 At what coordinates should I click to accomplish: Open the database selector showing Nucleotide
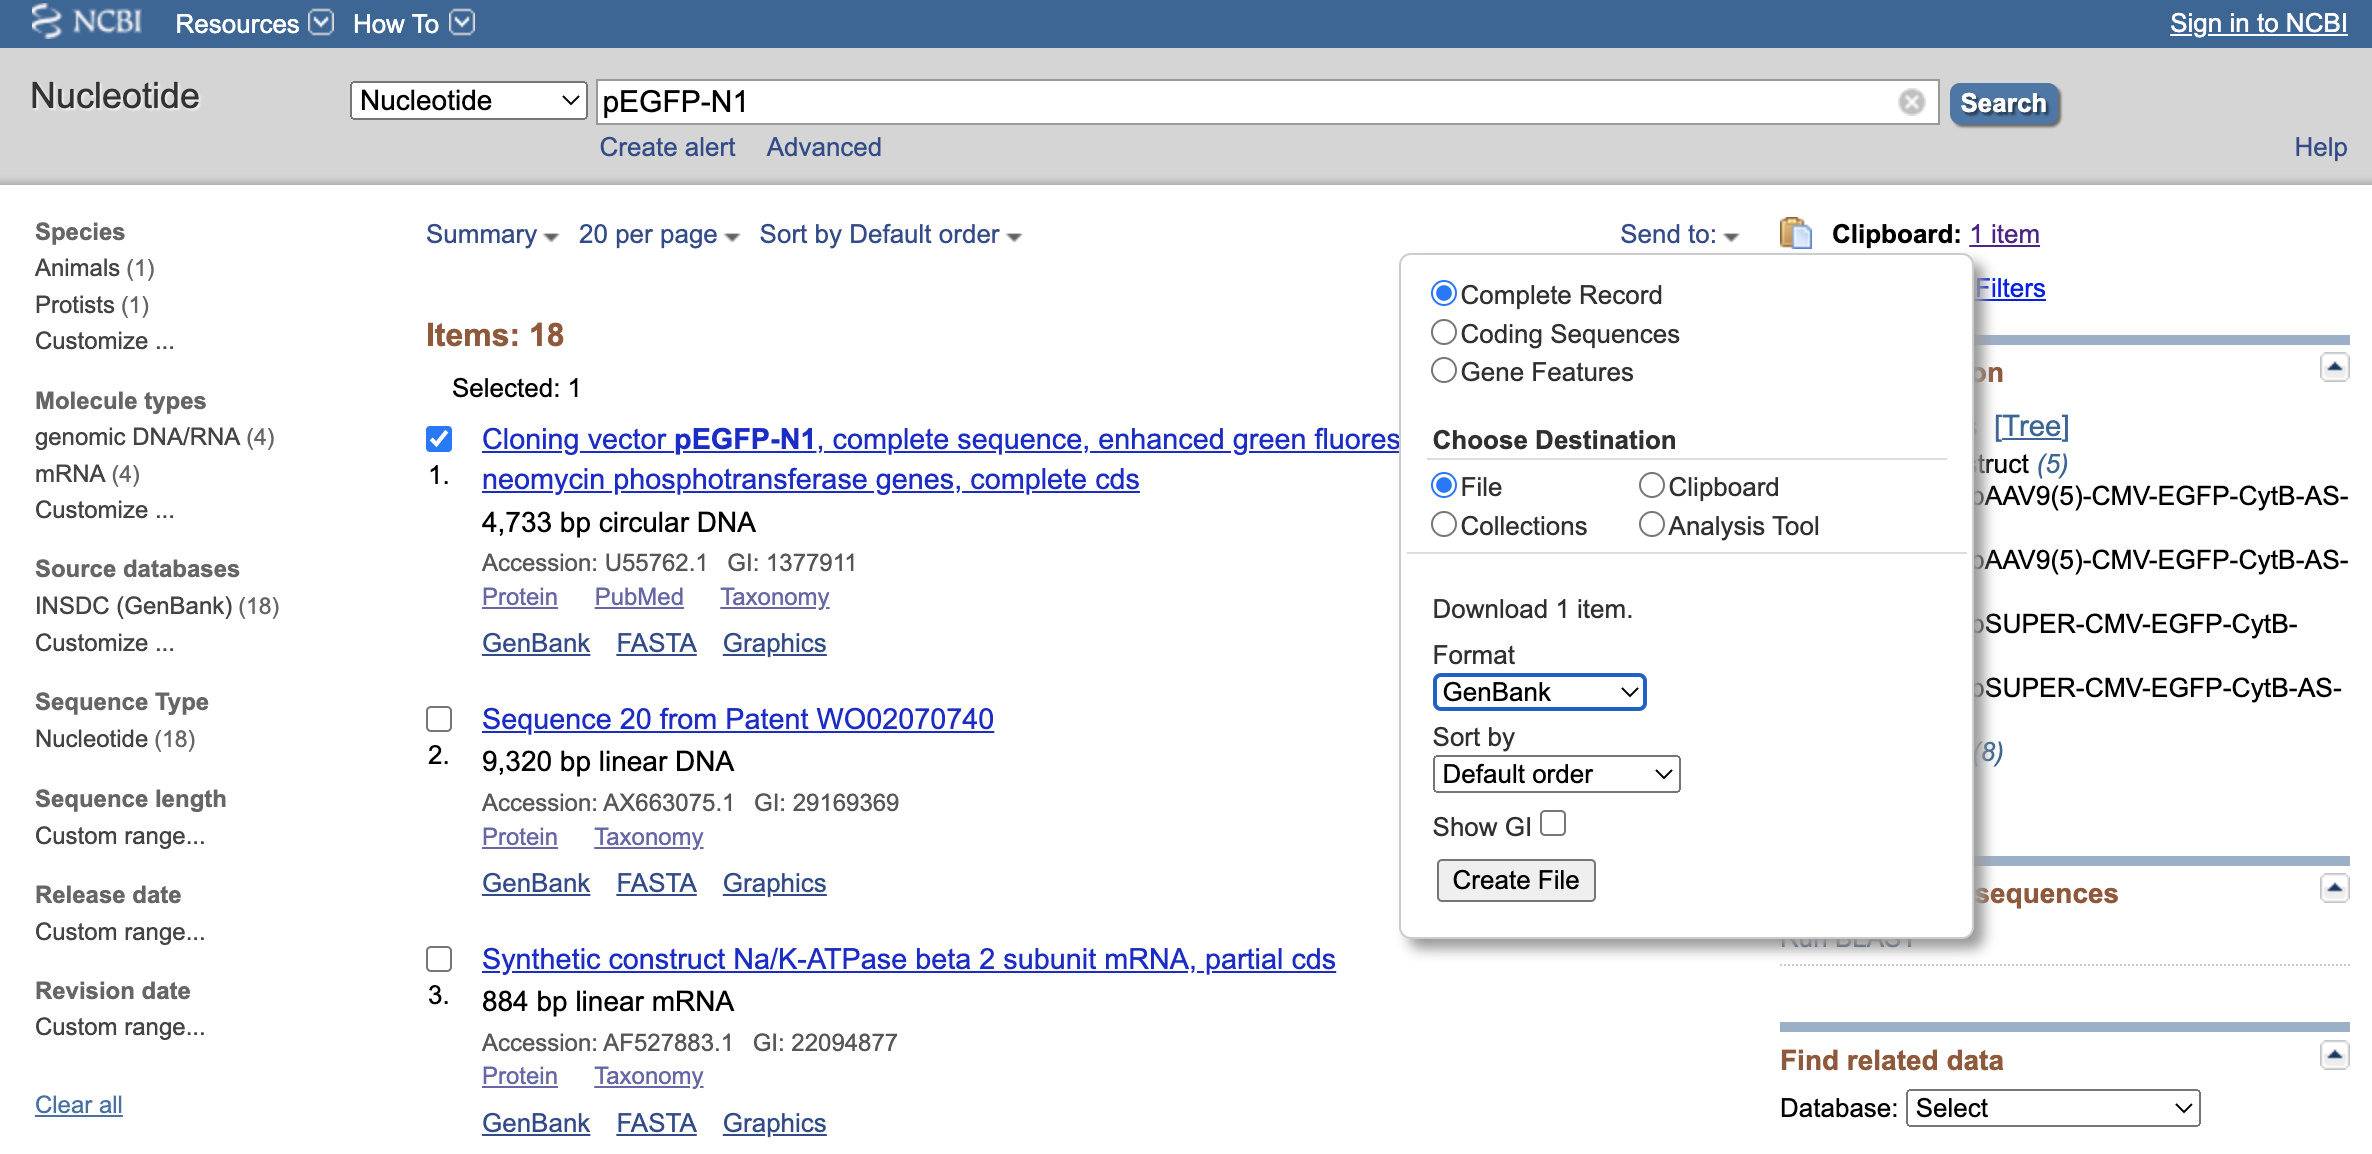468,100
